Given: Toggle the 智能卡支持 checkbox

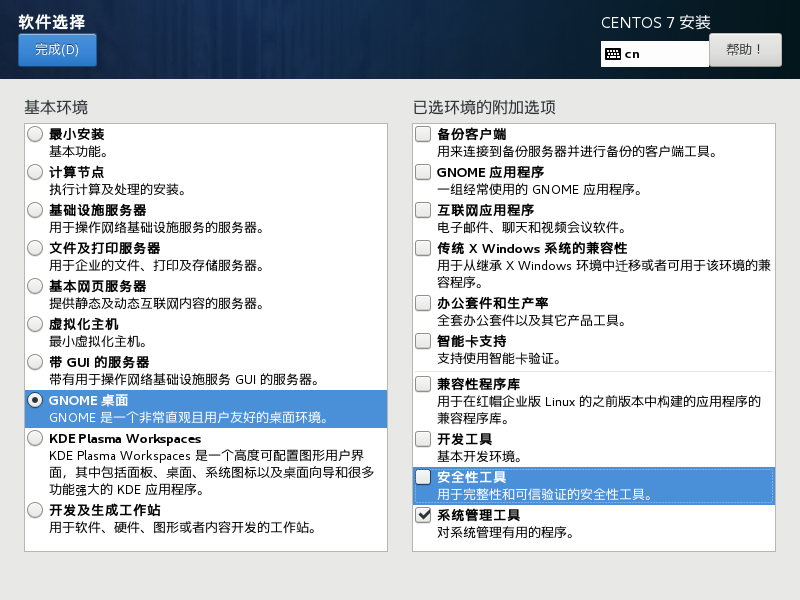Looking at the screenshot, I should 424,341.
